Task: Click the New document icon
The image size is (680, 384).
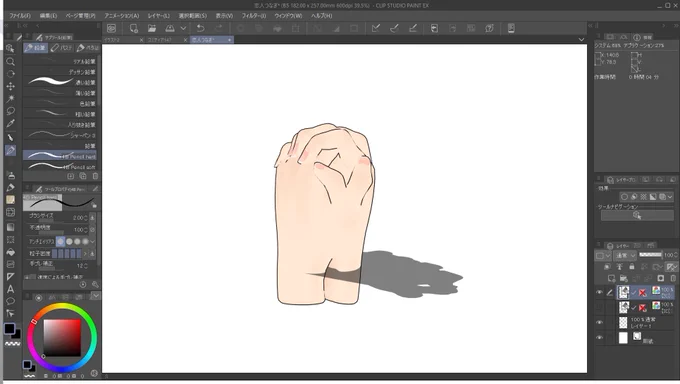Action: click(x=134, y=28)
